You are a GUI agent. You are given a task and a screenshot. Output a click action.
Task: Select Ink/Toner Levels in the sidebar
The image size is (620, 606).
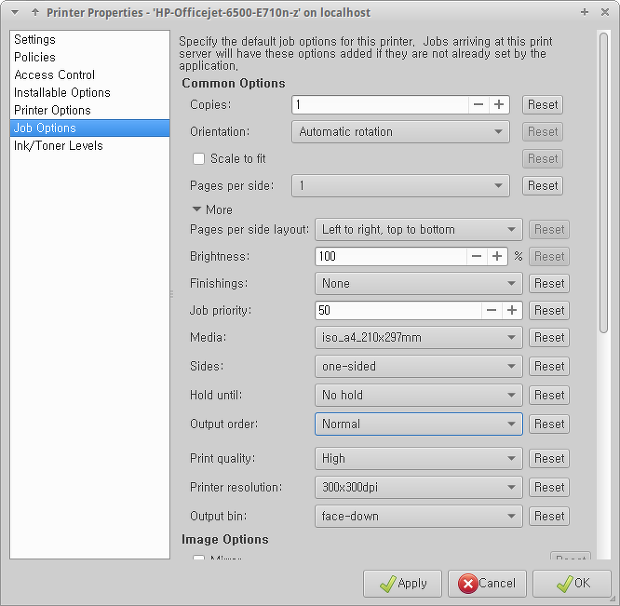point(89,146)
